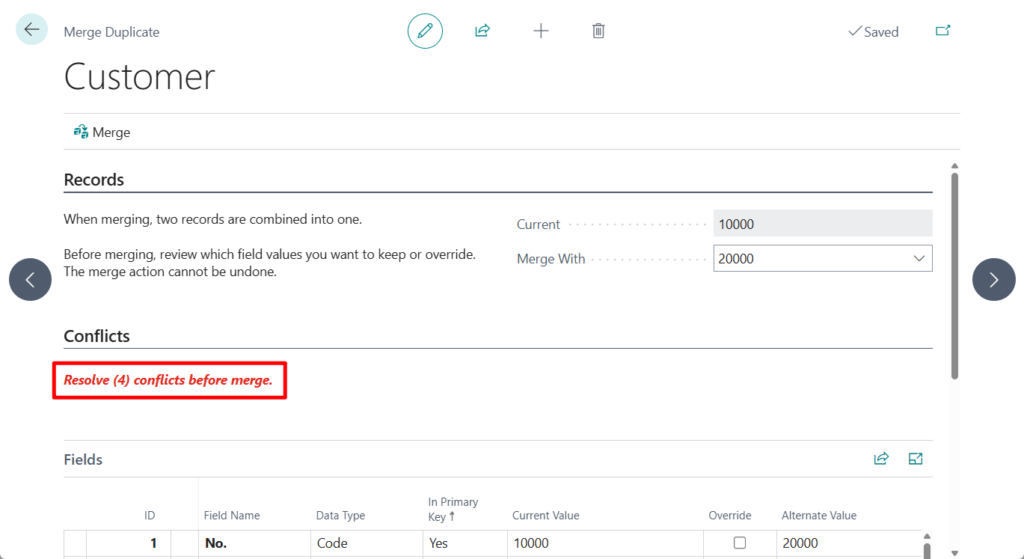Click the Field Name column header
1024x559 pixels.
232,515
